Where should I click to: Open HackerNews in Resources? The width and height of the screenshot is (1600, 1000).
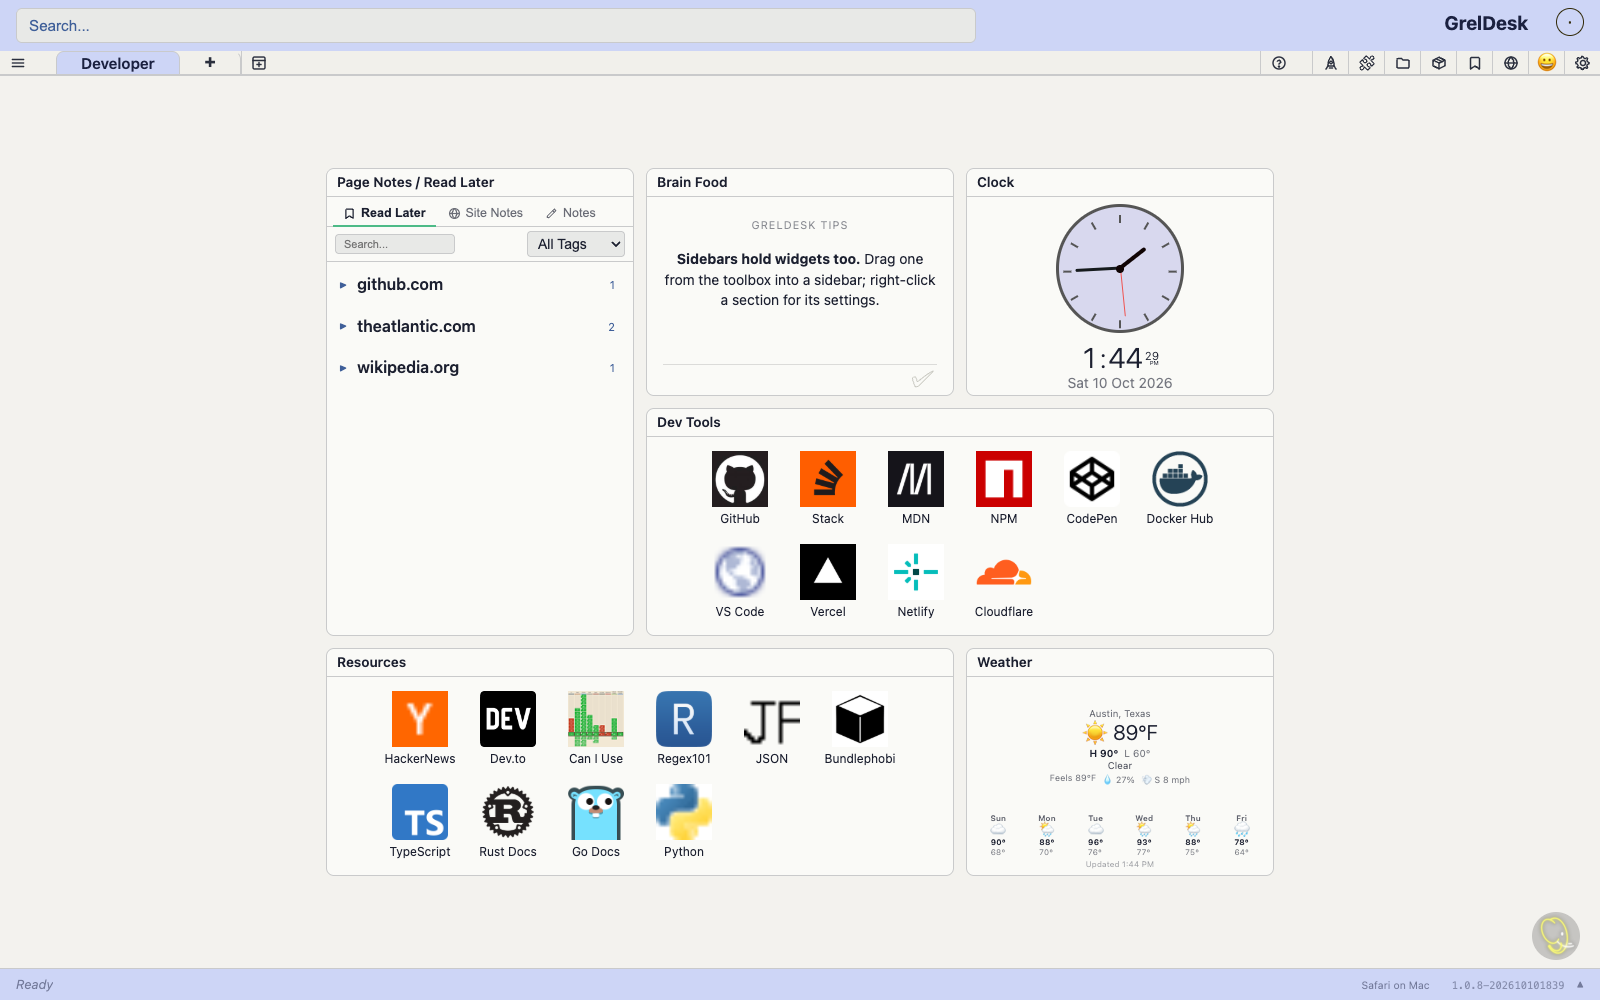[420, 719]
